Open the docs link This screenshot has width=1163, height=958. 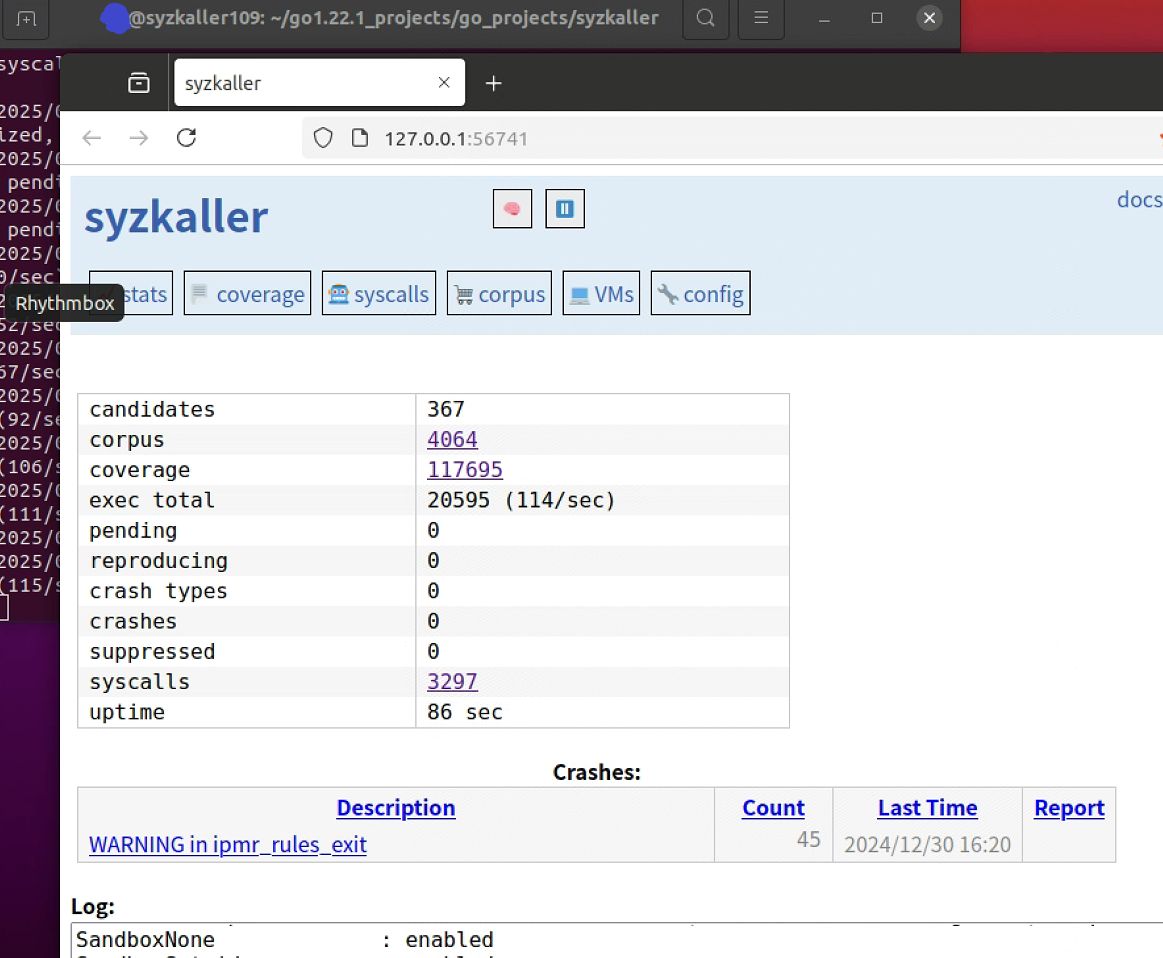pyautogui.click(x=1138, y=199)
